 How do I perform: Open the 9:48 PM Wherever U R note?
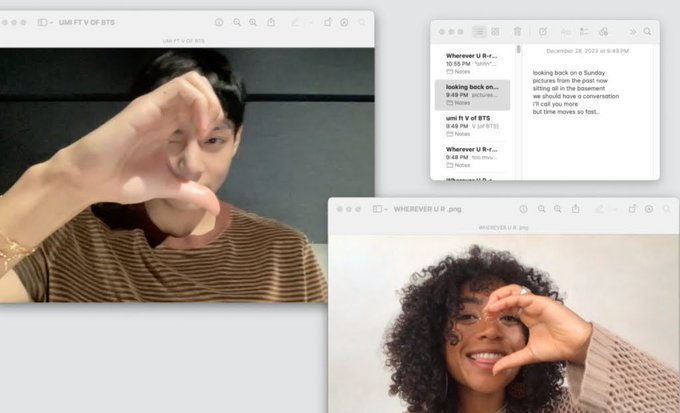tap(472, 157)
